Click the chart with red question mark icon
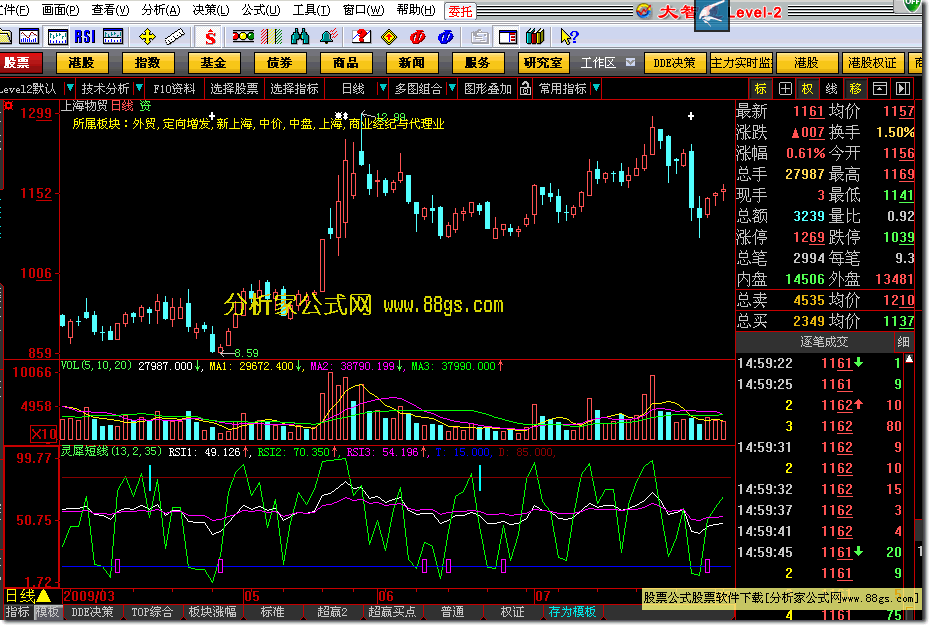Viewport: 932px width, 627px height. tap(361, 37)
